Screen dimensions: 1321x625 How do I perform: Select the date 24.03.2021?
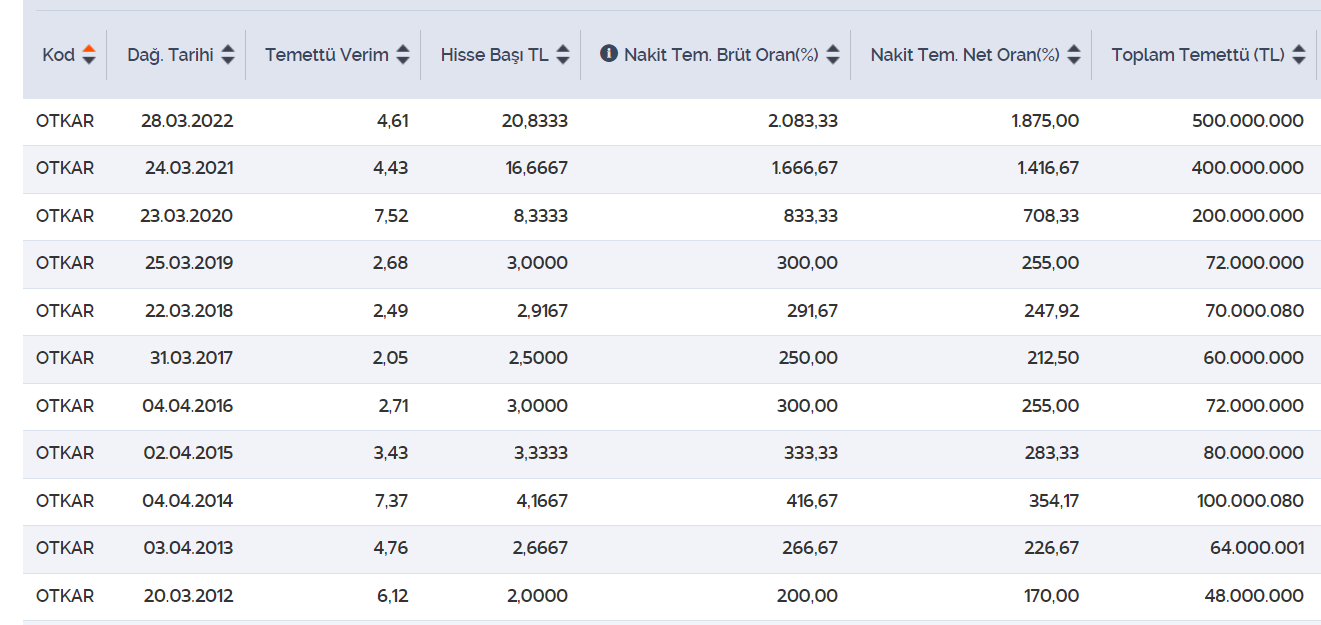pyautogui.click(x=189, y=168)
